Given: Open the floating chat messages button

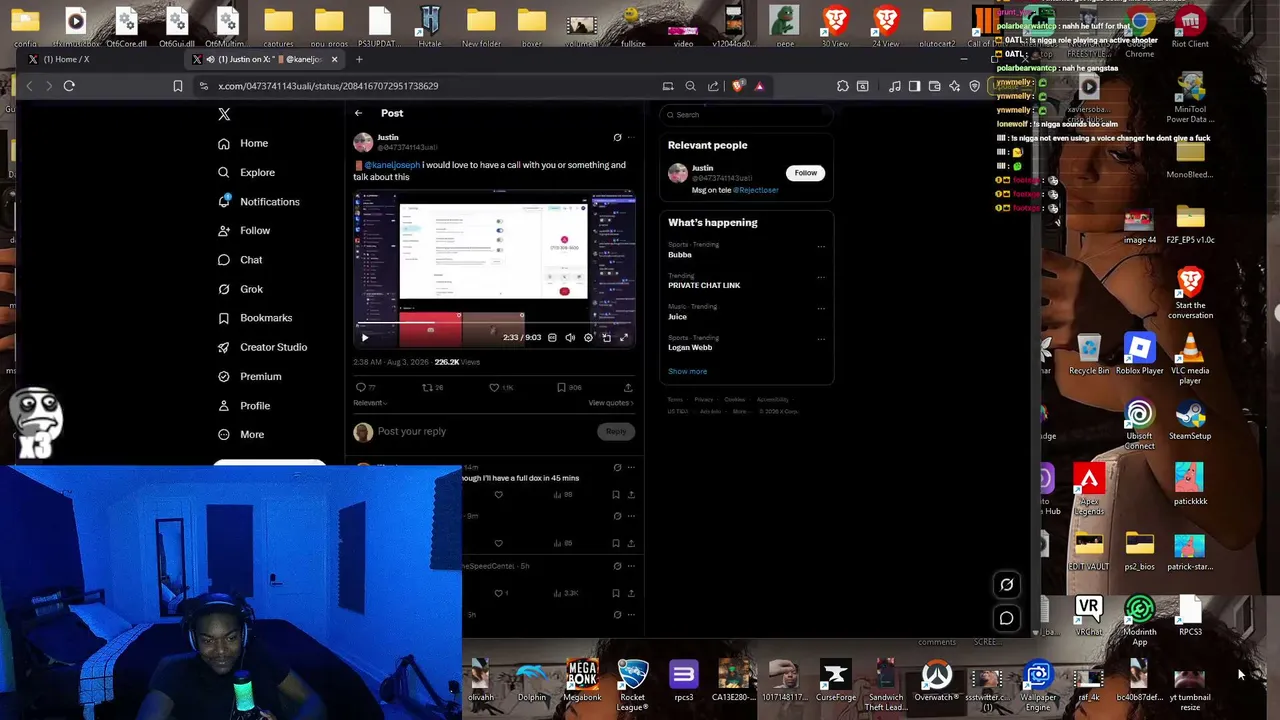Looking at the screenshot, I should (x=1006, y=618).
